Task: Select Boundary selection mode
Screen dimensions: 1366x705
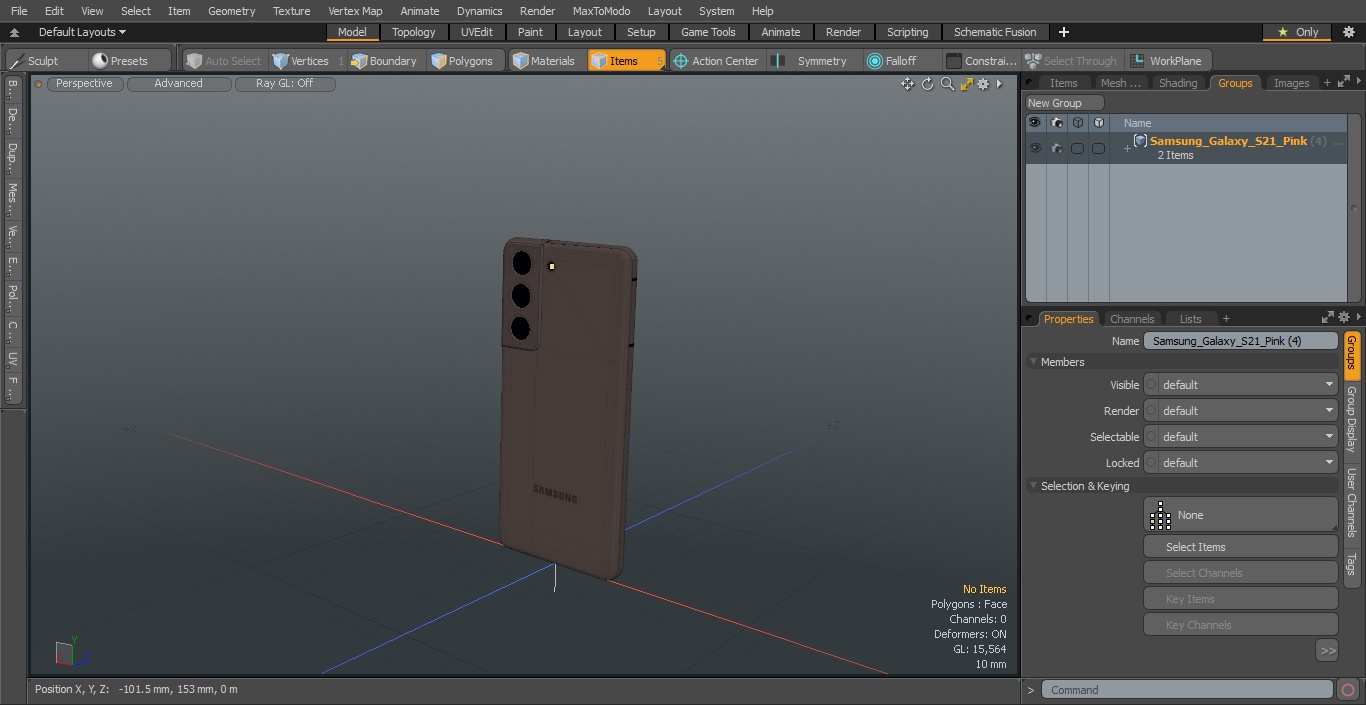Action: 384,61
